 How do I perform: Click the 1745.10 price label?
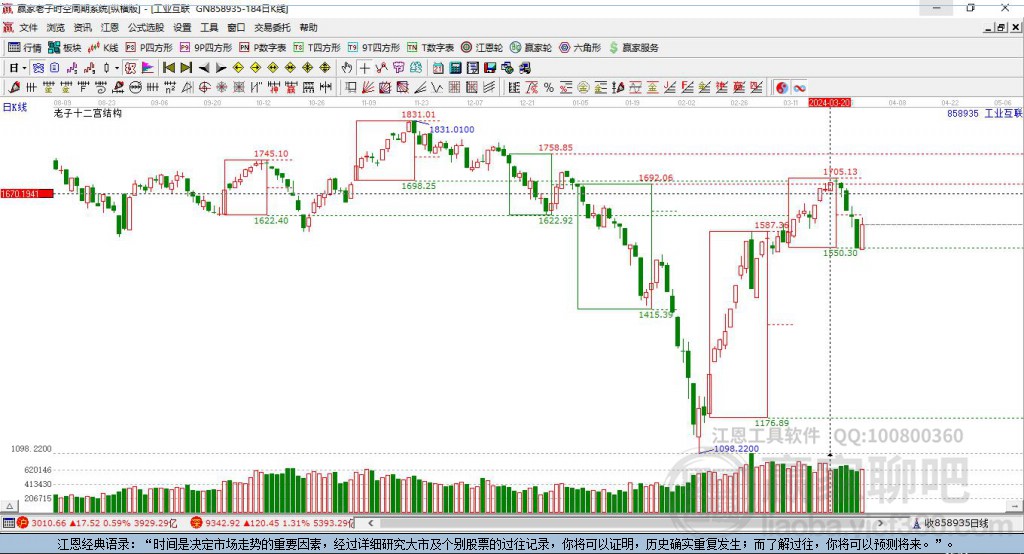click(x=271, y=154)
